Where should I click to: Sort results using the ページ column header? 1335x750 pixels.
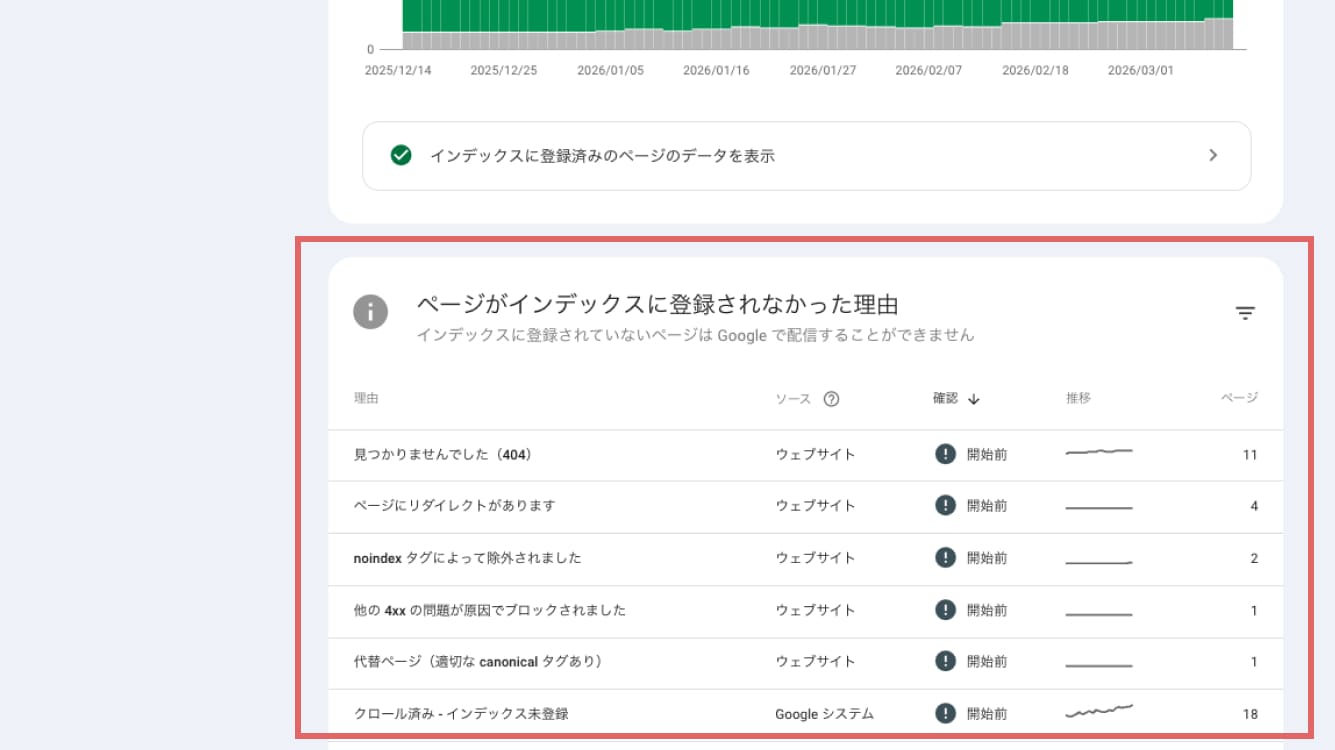click(x=1238, y=398)
